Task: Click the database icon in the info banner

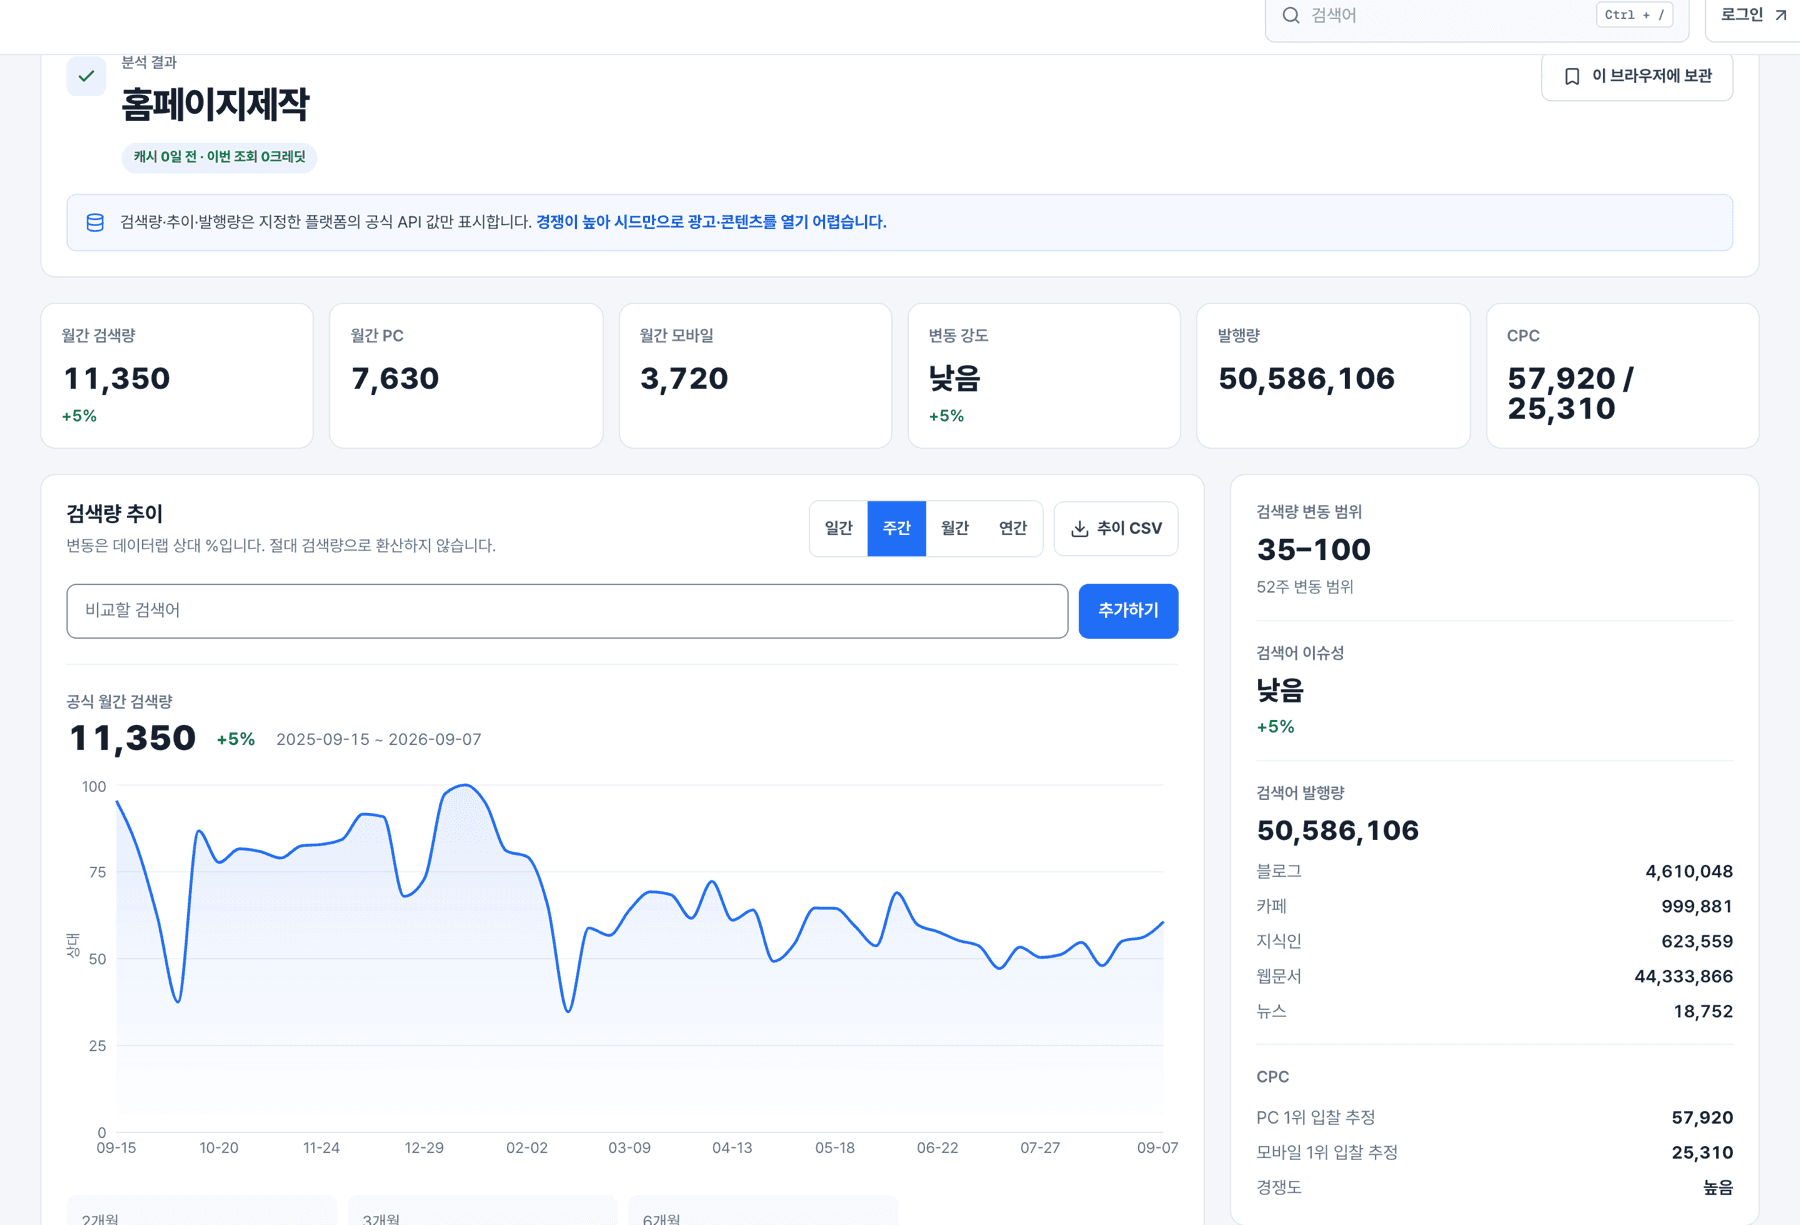Action: [x=95, y=222]
